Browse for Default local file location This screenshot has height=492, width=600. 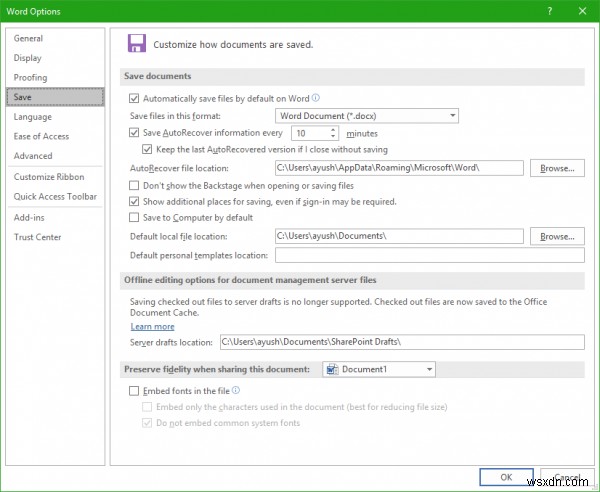tap(557, 236)
